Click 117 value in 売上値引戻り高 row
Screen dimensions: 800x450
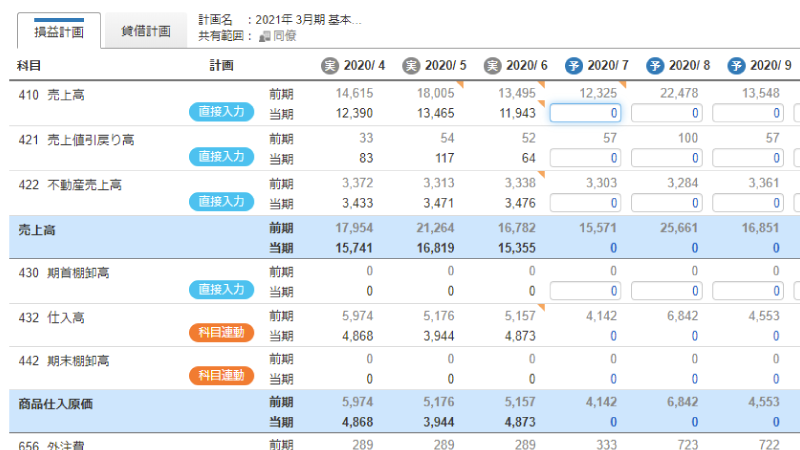tap(444, 158)
